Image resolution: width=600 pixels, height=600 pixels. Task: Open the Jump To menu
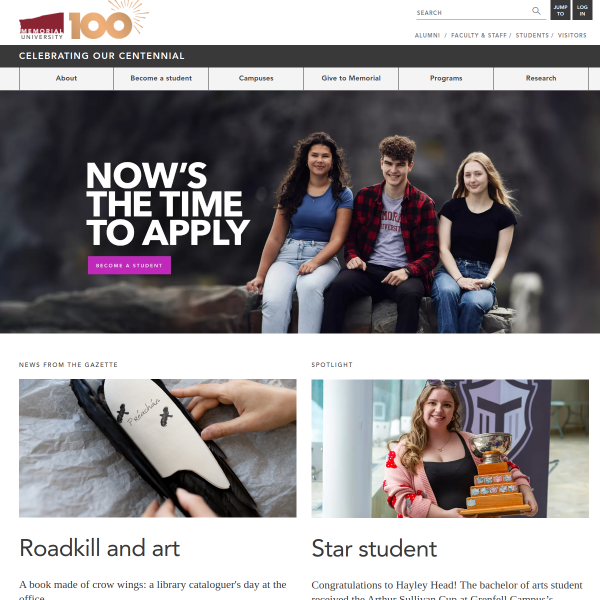pyautogui.click(x=560, y=10)
